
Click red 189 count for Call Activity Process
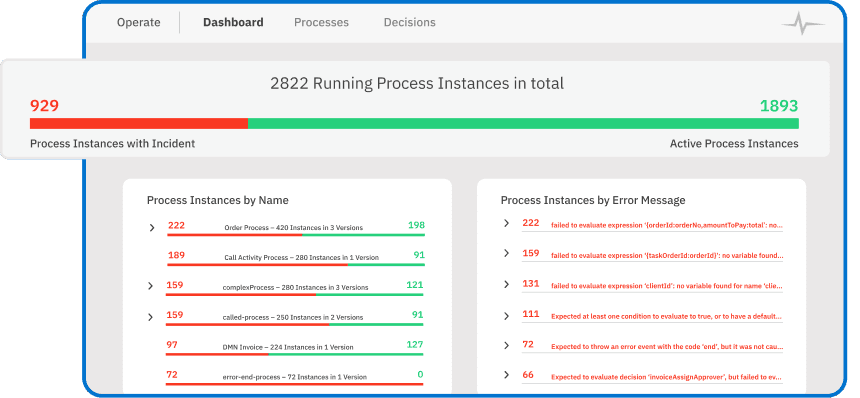click(x=177, y=255)
